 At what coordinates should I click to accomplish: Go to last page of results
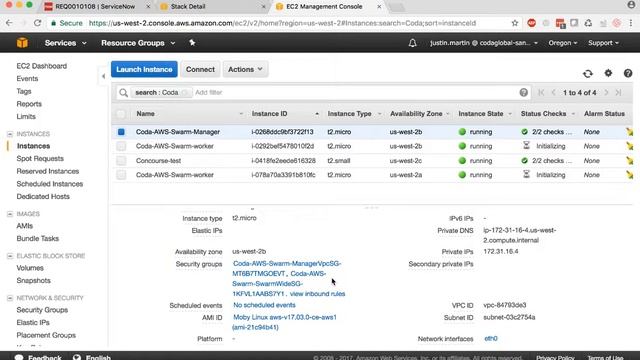point(618,93)
